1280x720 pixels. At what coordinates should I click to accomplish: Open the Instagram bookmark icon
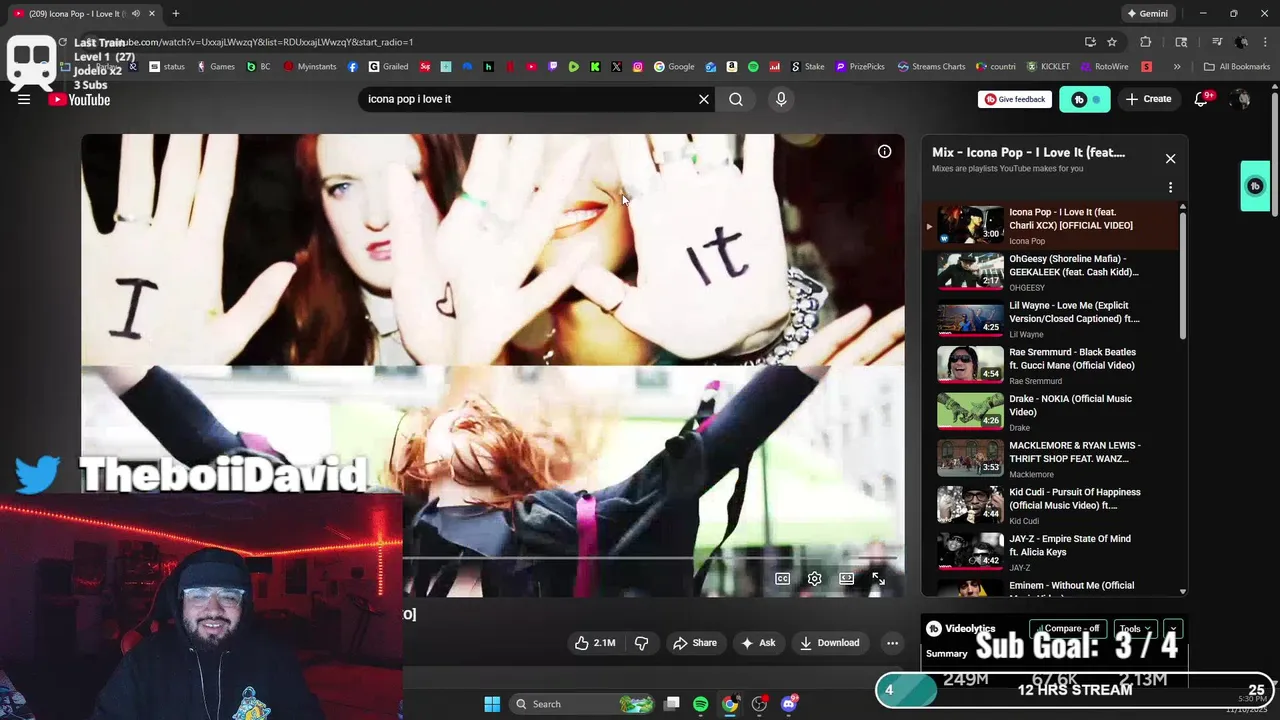click(x=638, y=67)
